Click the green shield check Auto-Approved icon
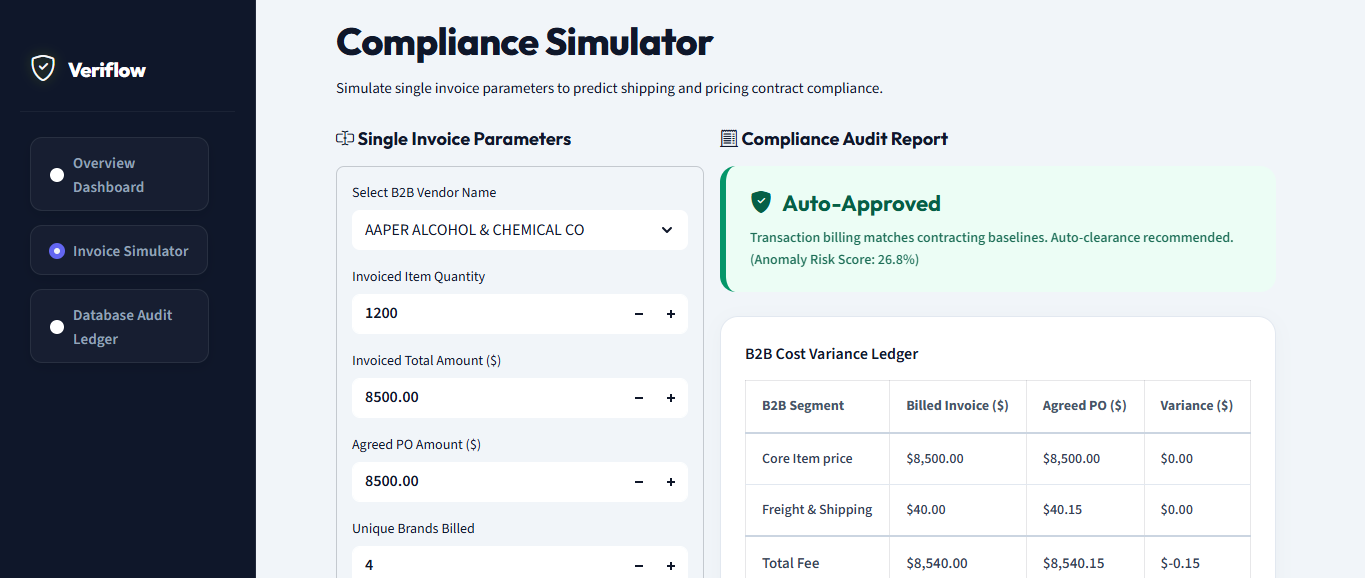Image resolution: width=1365 pixels, height=578 pixels. tap(761, 203)
